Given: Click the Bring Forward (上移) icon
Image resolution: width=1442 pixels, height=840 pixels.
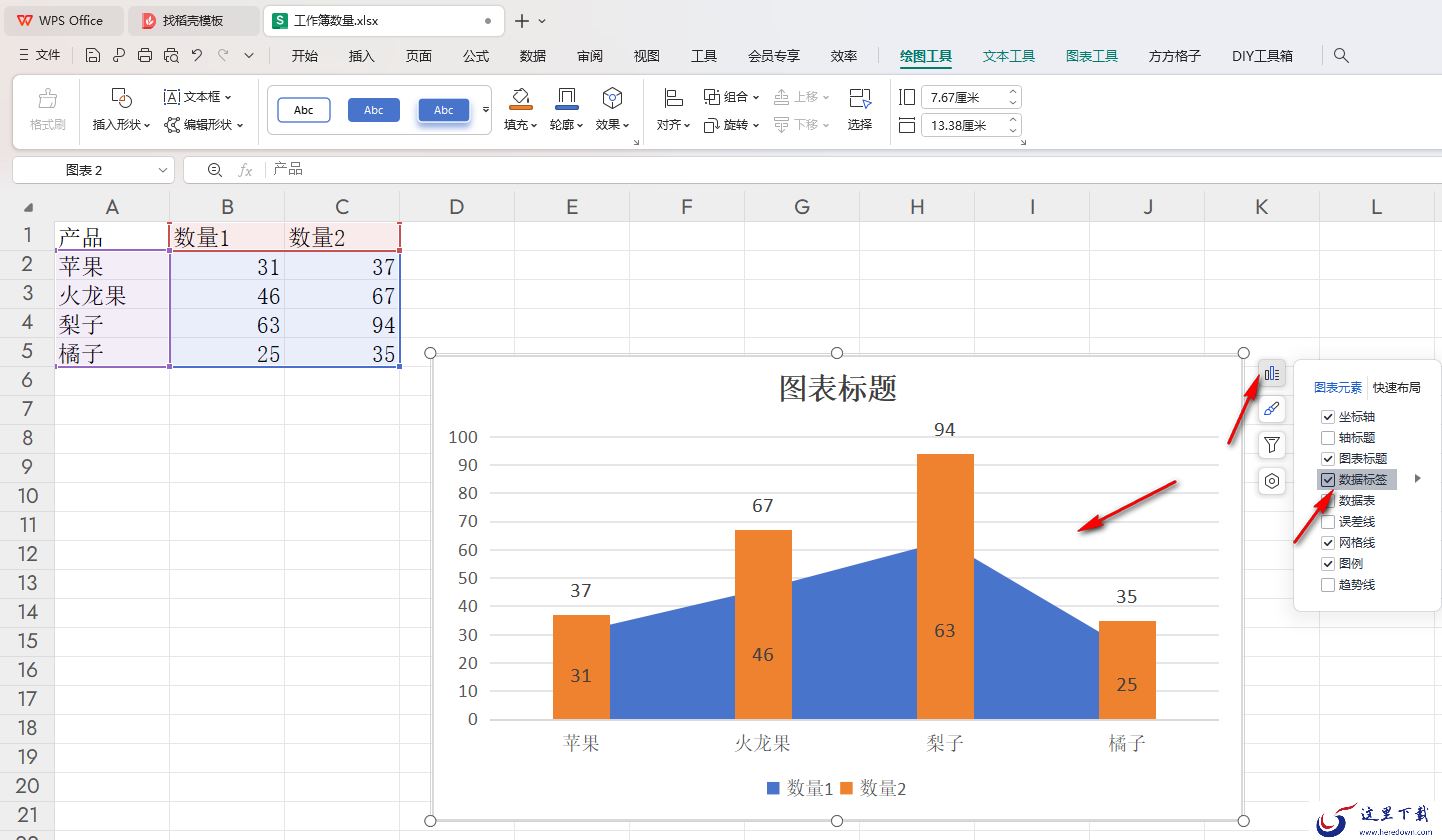Looking at the screenshot, I should pyautogui.click(x=782, y=97).
